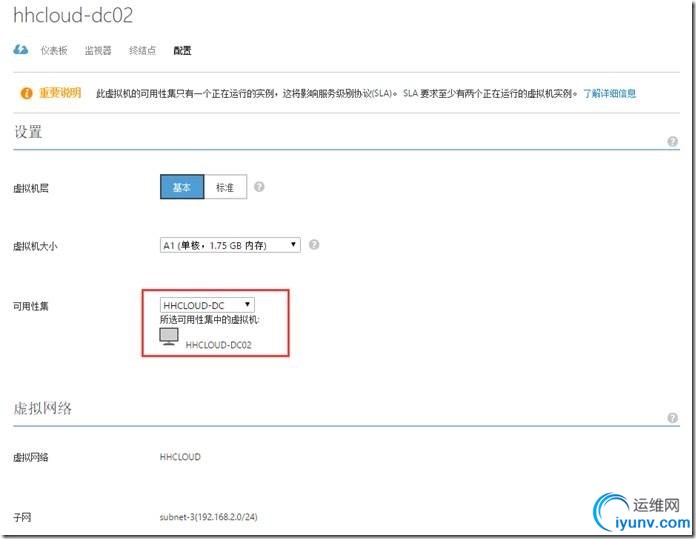Click the 虚拟机层 label
The width and height of the screenshot is (696, 539).
(31, 188)
